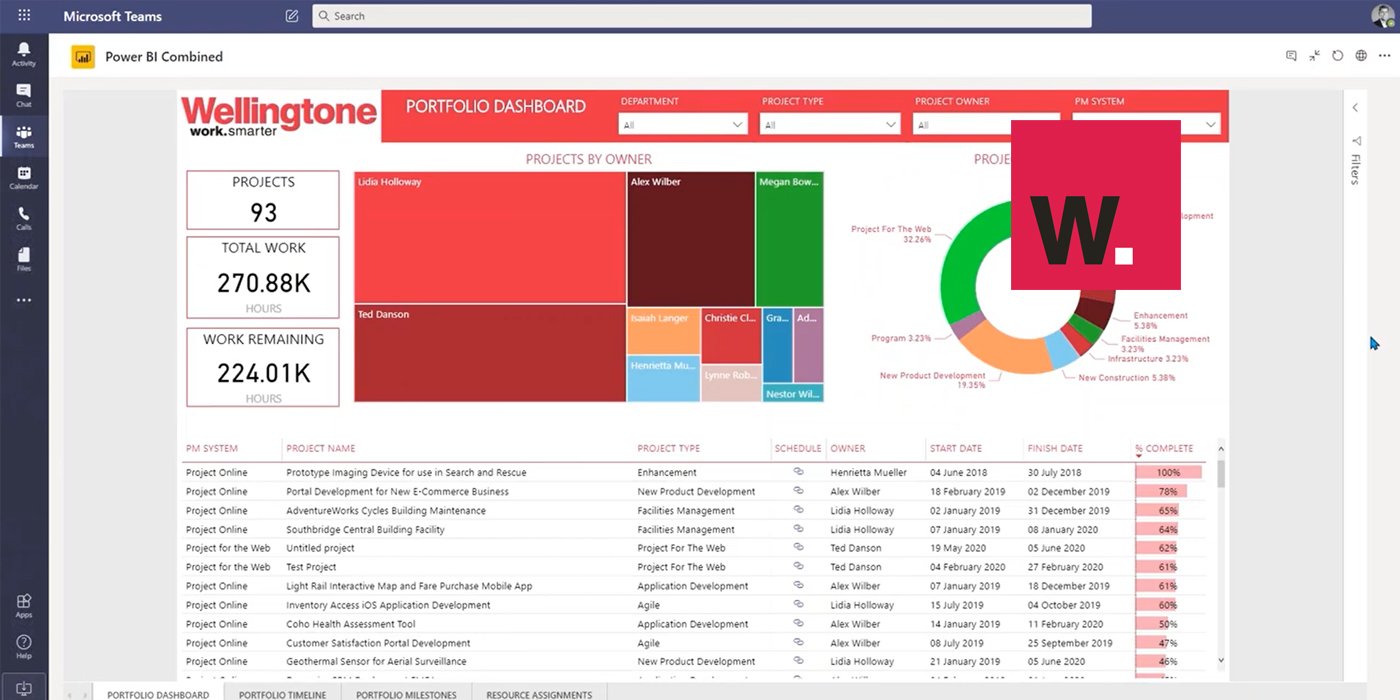Open the Apps store in sidebar
Viewport: 1400px width, 700px height.
[24, 606]
